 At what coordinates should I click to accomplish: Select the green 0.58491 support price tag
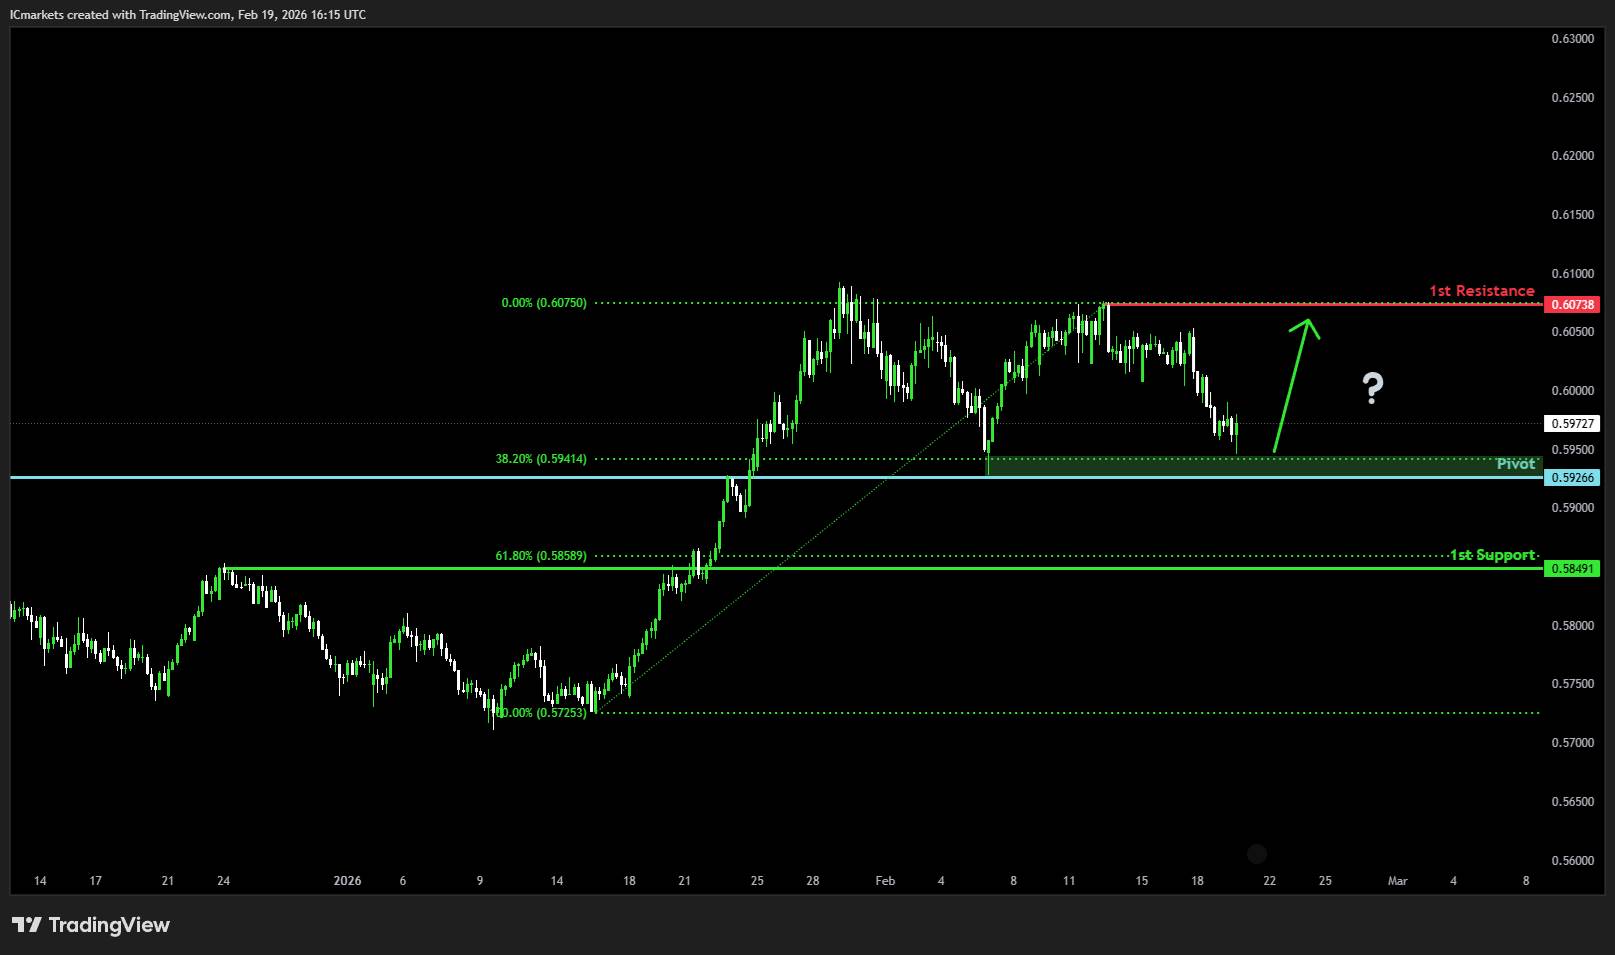(1571, 568)
